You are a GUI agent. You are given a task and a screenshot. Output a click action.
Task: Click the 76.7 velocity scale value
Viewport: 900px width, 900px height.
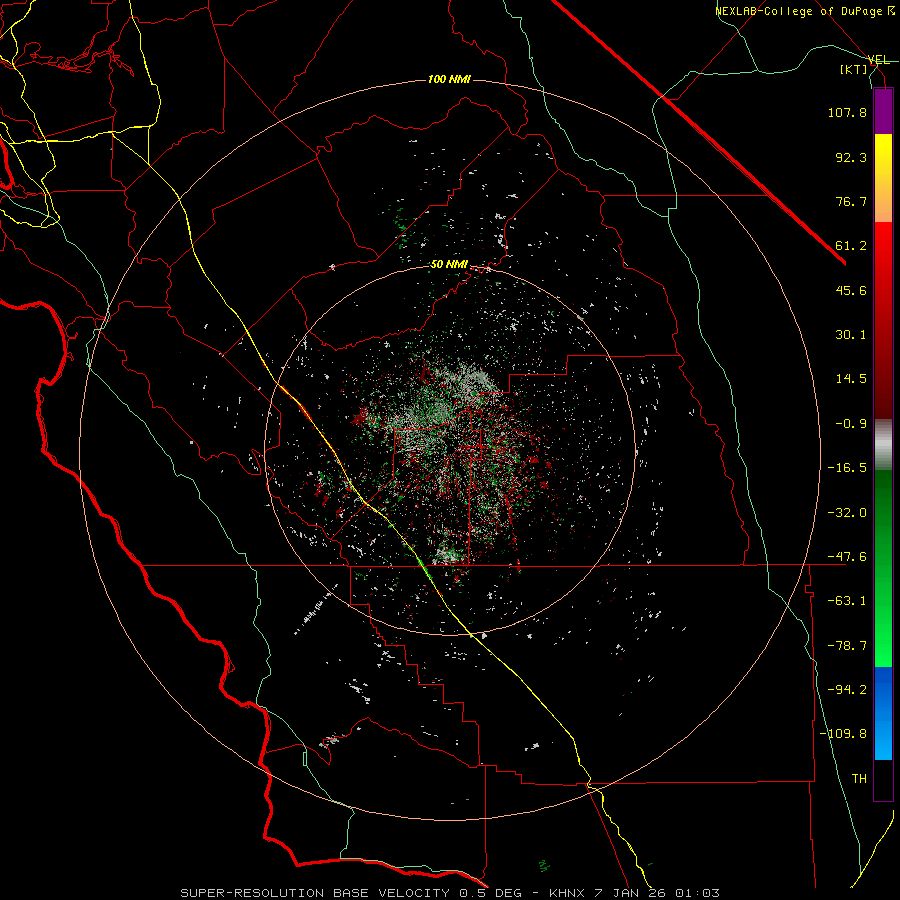click(851, 201)
